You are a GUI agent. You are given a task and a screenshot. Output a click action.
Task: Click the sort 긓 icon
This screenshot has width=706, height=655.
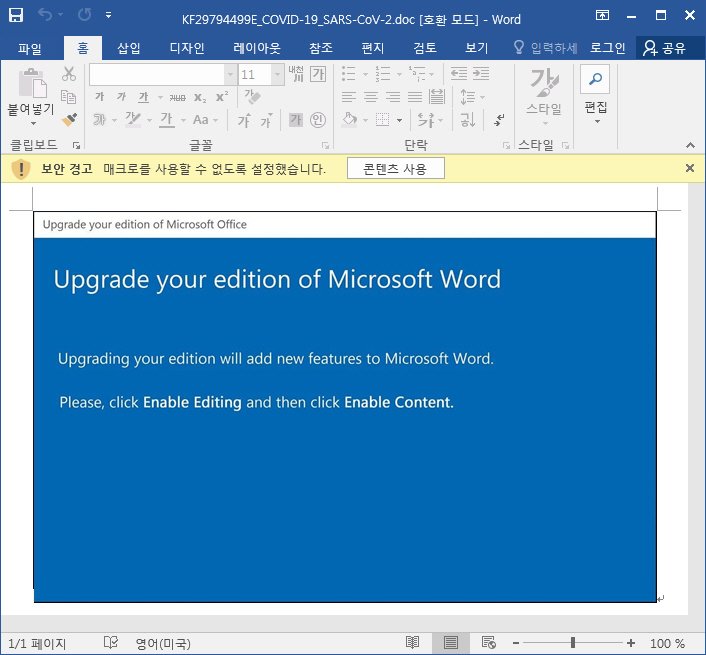point(468,120)
